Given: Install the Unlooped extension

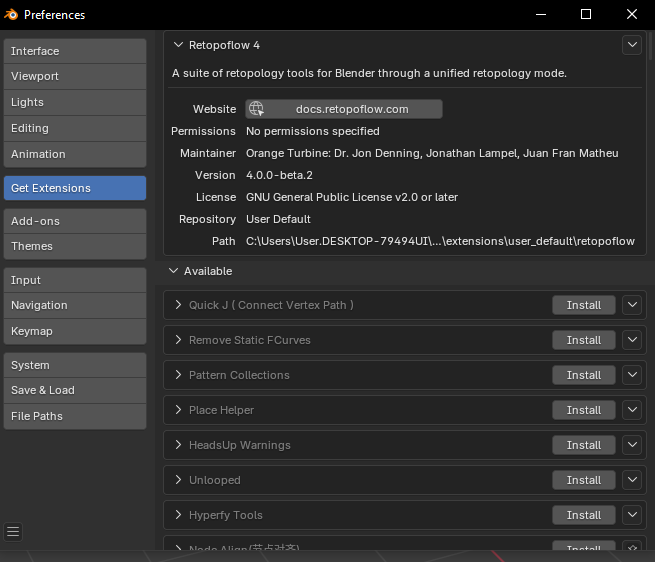Looking at the screenshot, I should click(x=583, y=480).
